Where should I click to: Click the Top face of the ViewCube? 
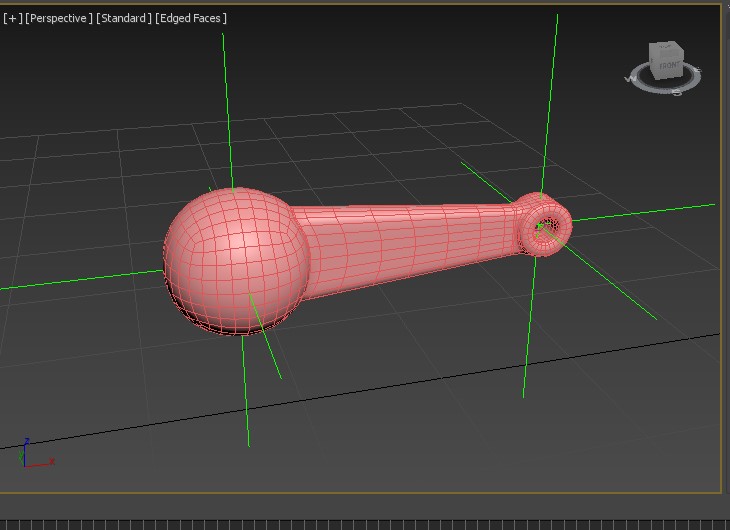coord(666,47)
